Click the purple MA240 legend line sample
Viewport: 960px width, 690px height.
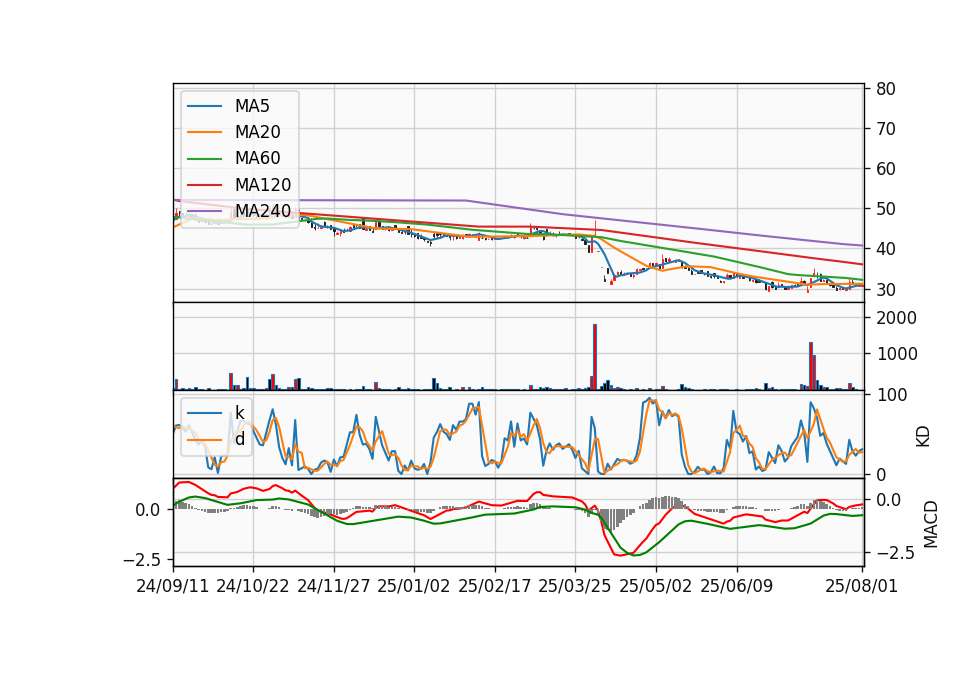coord(204,212)
